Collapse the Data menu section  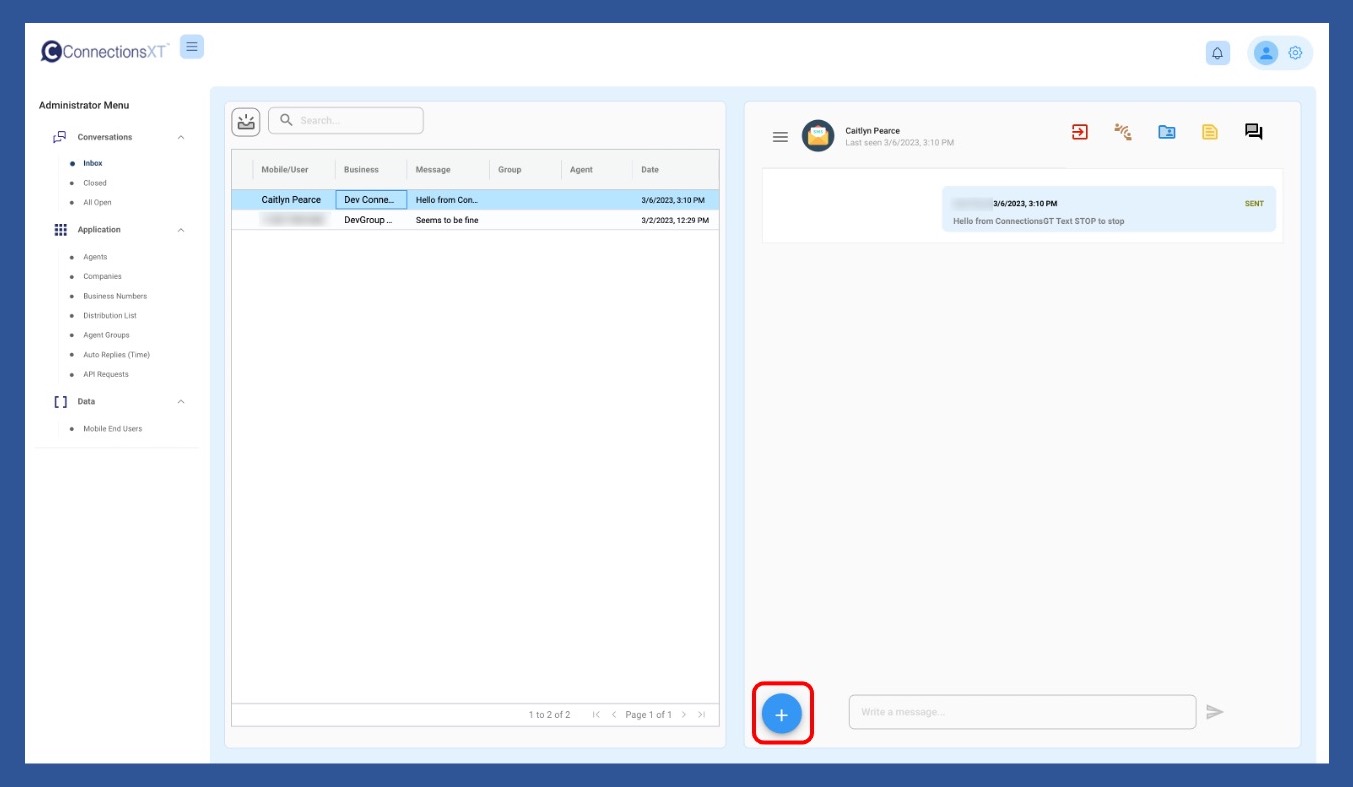(x=181, y=402)
